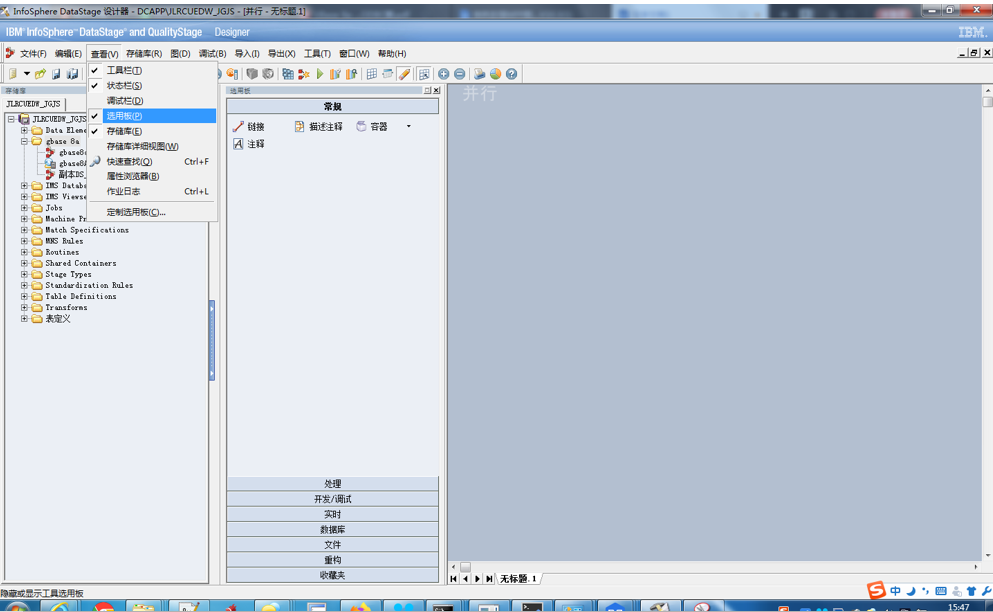This screenshot has height=612, width=993.
Task: Select the 注释 annotation palette tool
Action: 249,144
